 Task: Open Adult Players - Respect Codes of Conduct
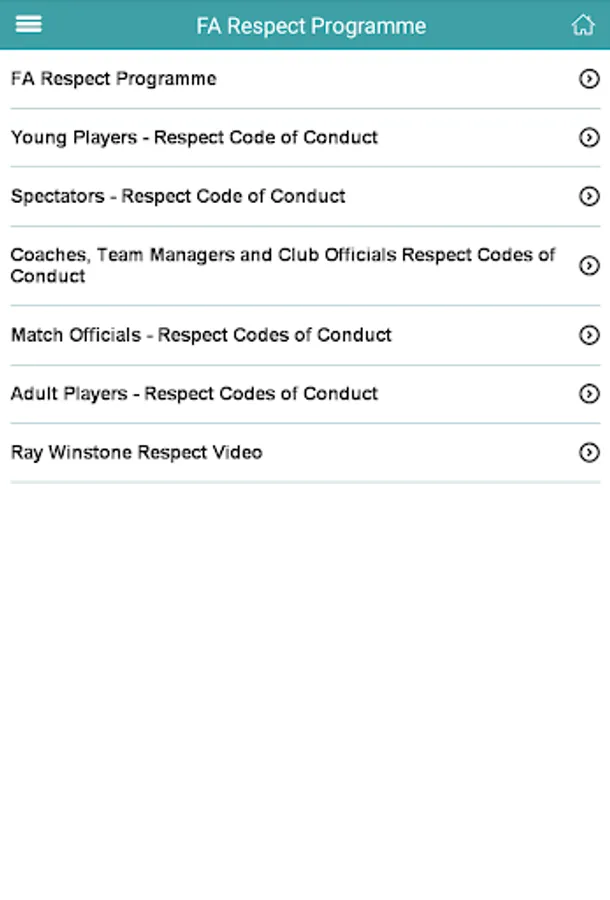click(194, 394)
